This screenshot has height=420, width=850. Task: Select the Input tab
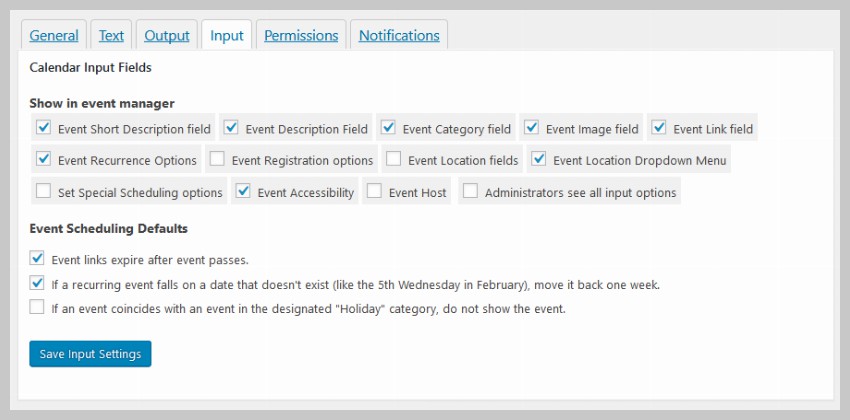click(226, 35)
